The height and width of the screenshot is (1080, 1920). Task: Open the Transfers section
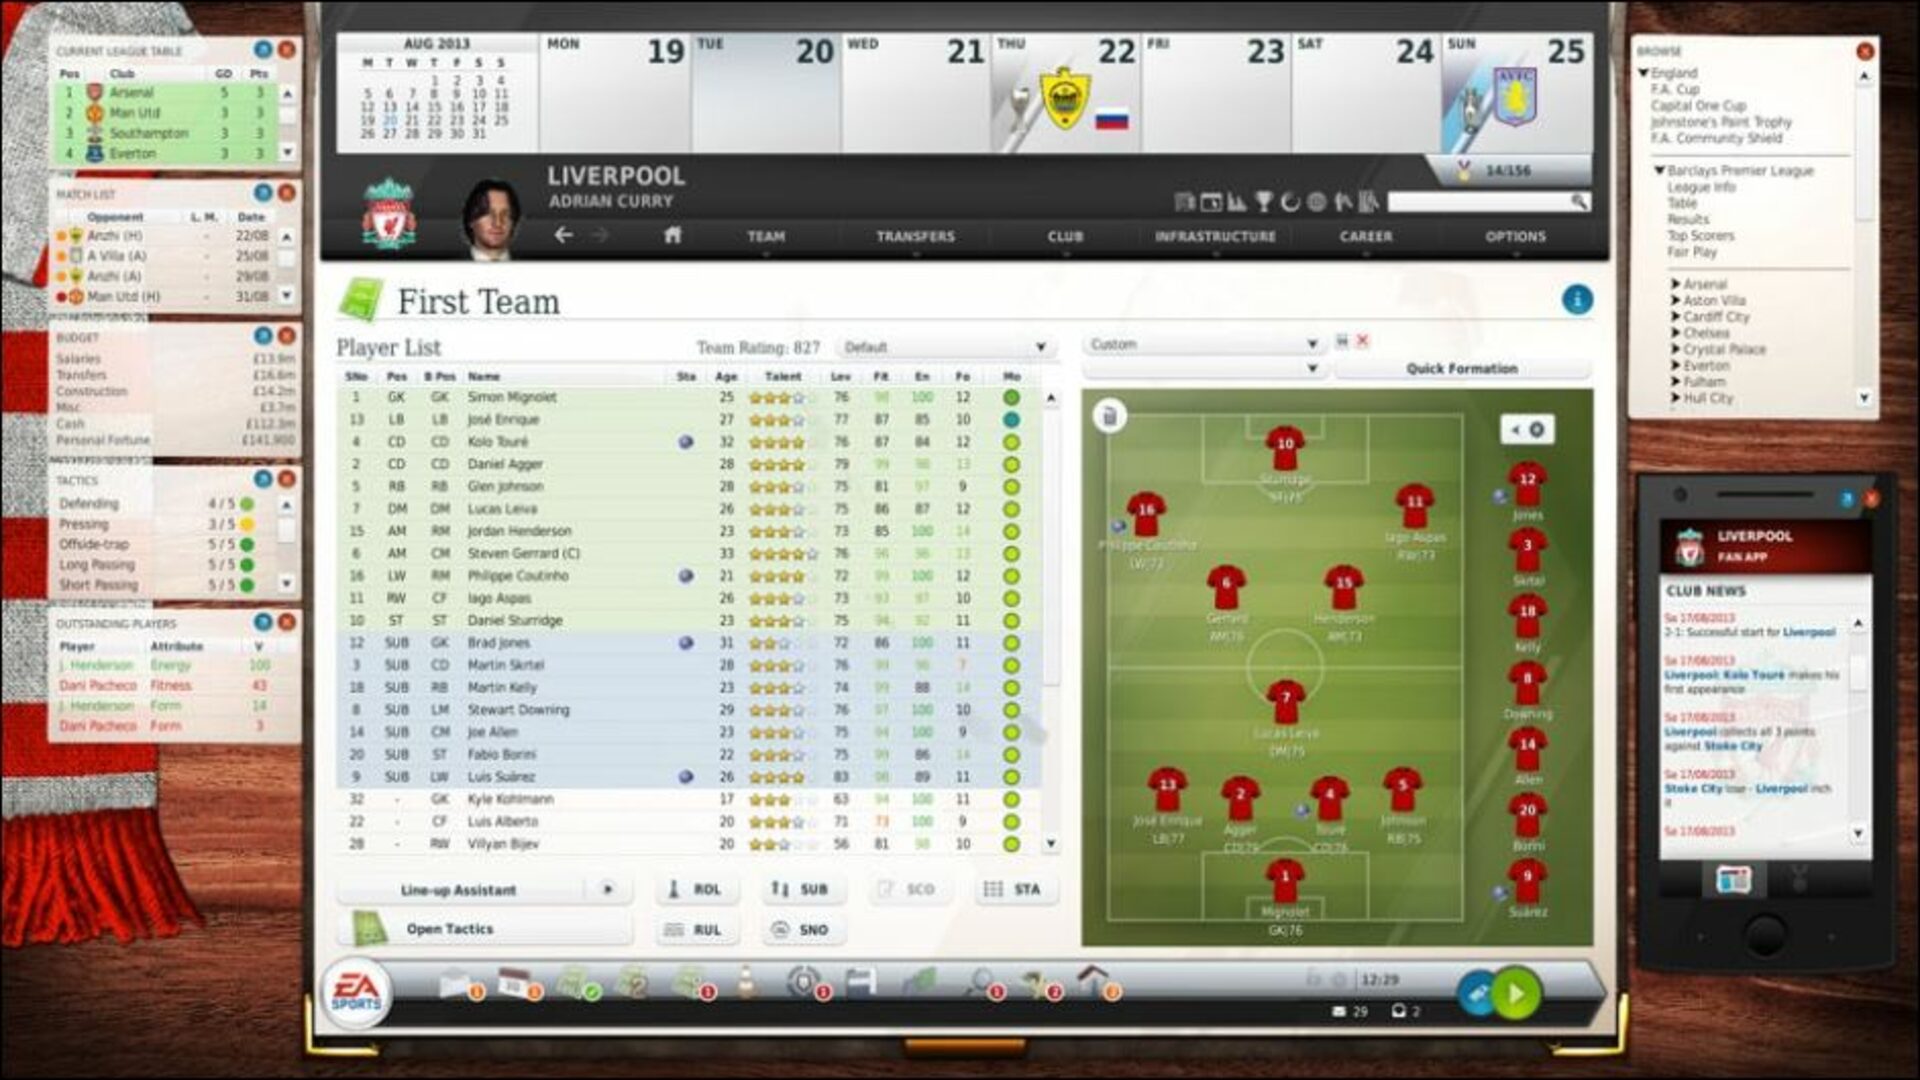(x=915, y=235)
